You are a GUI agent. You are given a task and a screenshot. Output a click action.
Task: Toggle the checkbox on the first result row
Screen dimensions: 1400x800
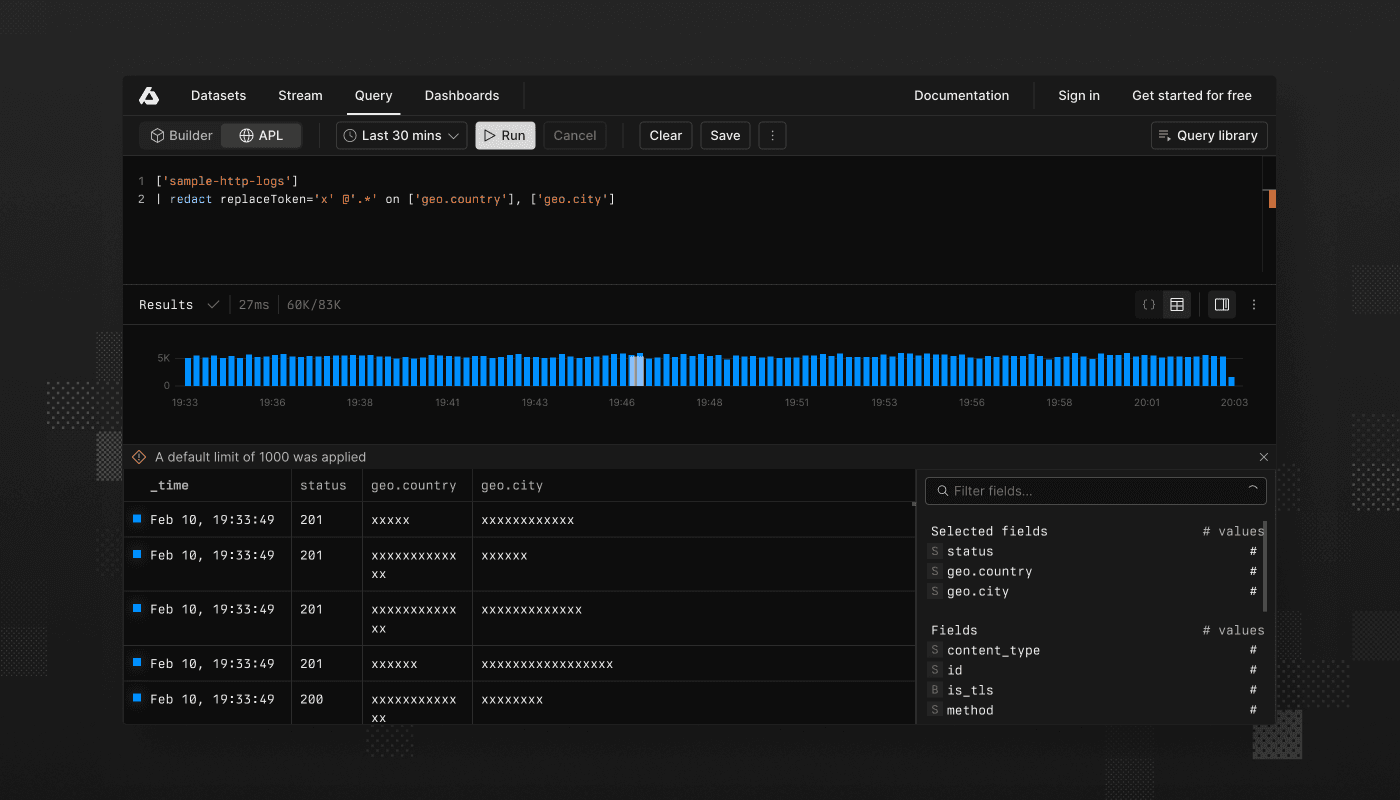[x=139, y=517]
